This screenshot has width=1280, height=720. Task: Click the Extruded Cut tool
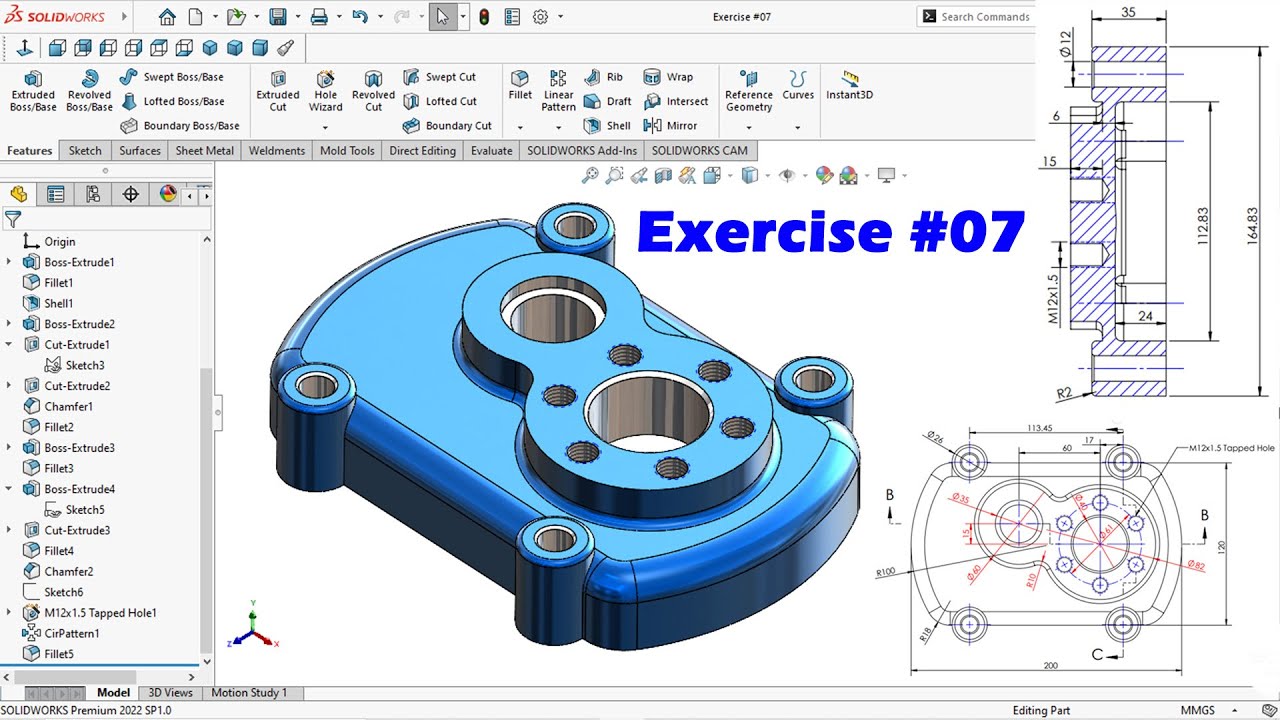(x=278, y=91)
